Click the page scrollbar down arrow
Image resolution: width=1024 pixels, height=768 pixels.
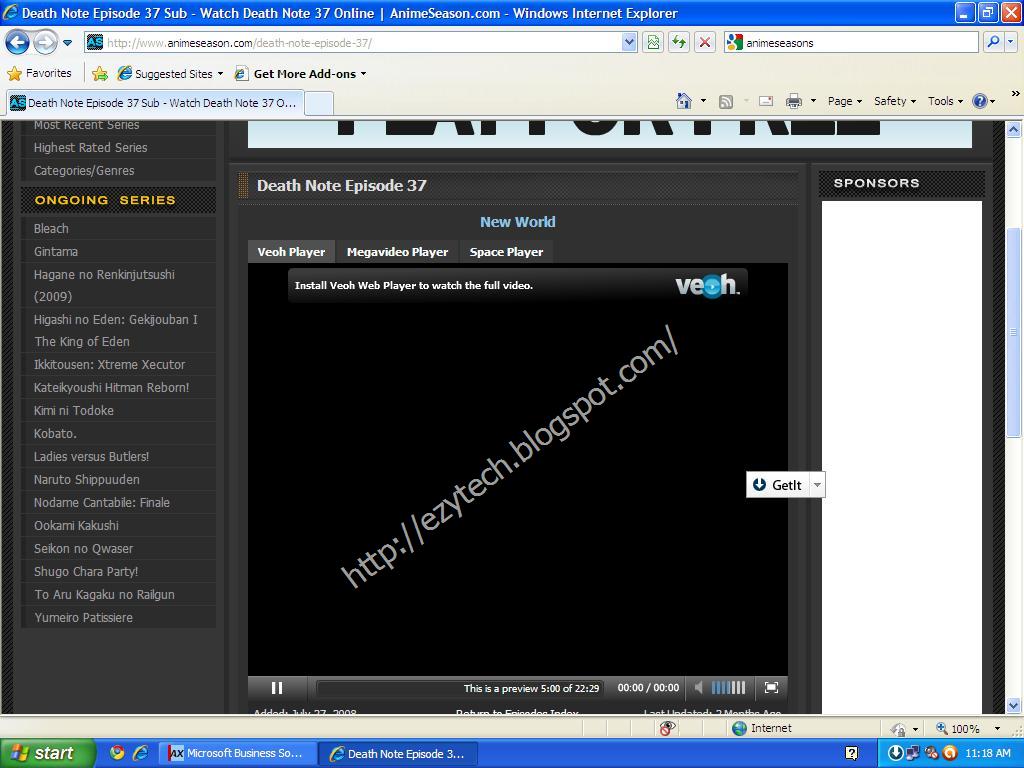(1014, 705)
